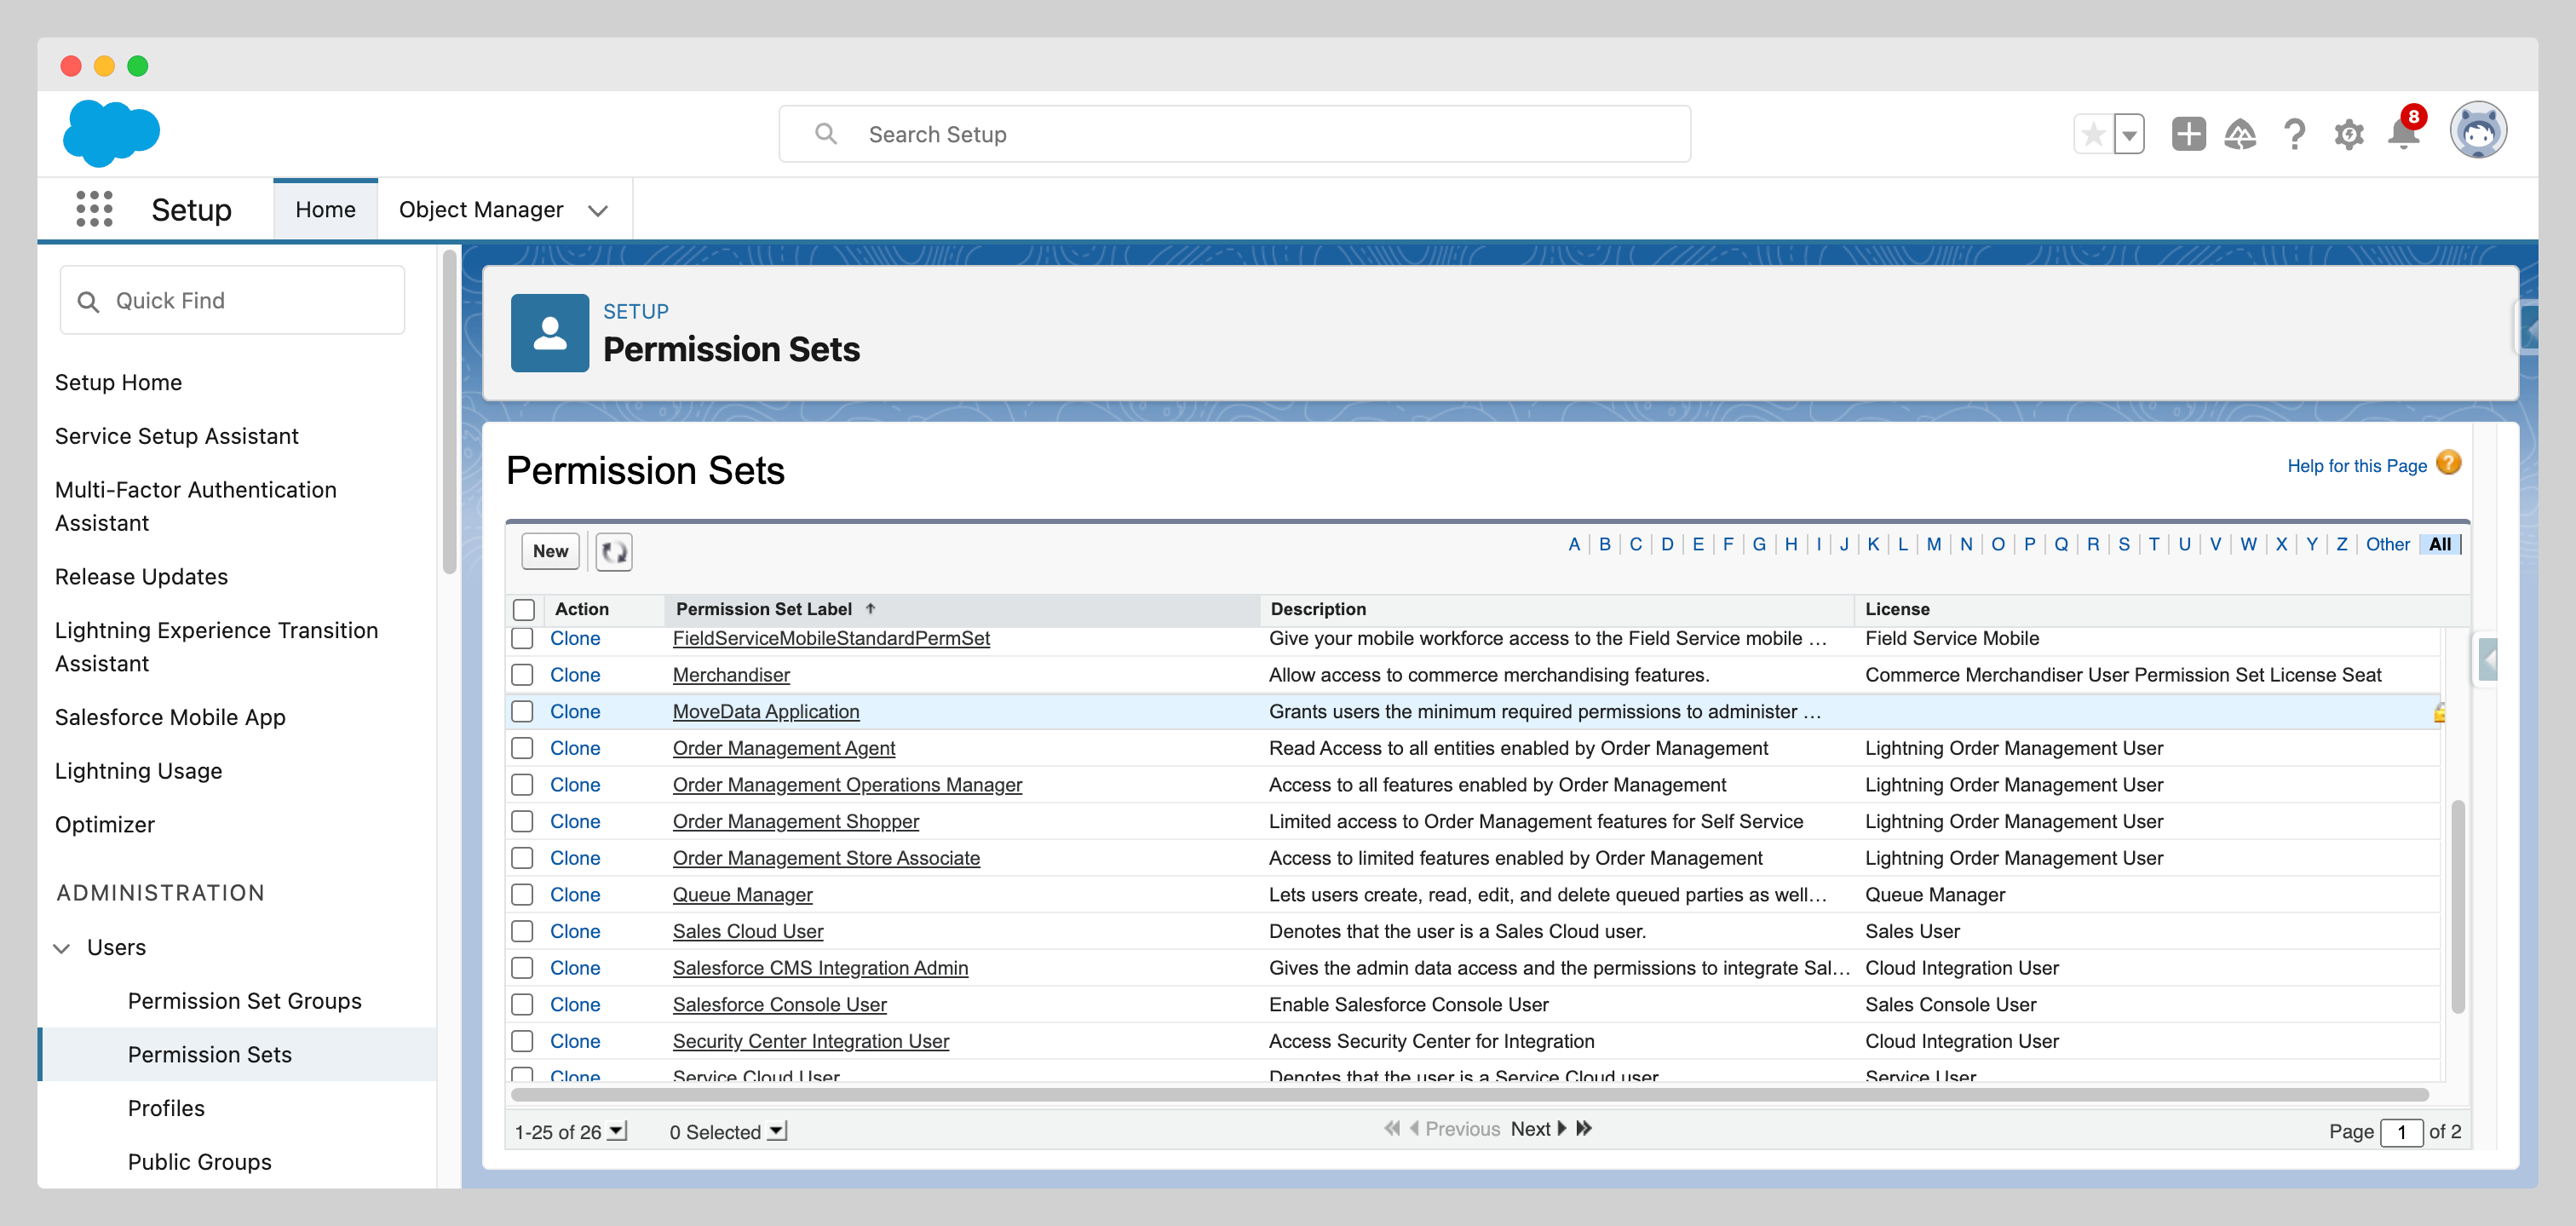Open the Global Actions plus icon
This screenshot has width=2576, height=1226.
click(x=2188, y=134)
